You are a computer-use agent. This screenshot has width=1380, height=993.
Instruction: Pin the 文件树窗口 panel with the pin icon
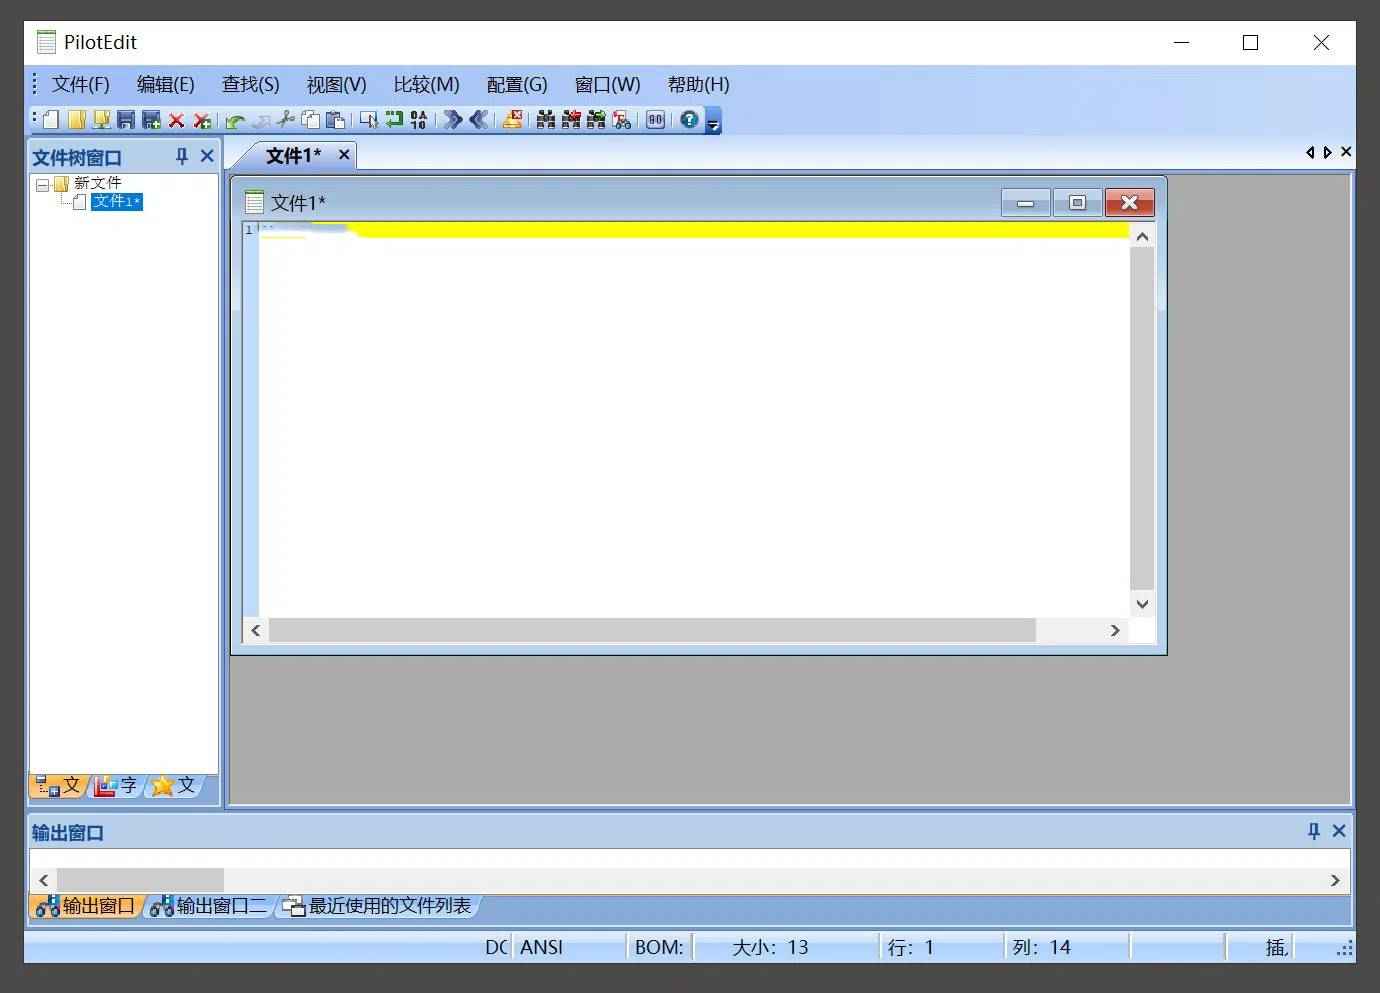click(x=181, y=155)
